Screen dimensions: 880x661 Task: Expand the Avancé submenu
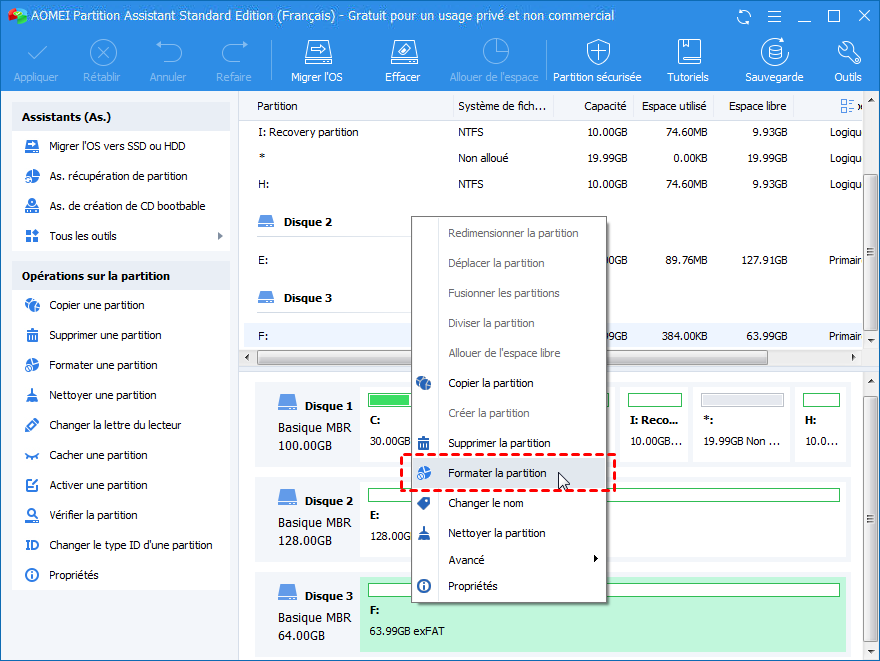point(508,560)
